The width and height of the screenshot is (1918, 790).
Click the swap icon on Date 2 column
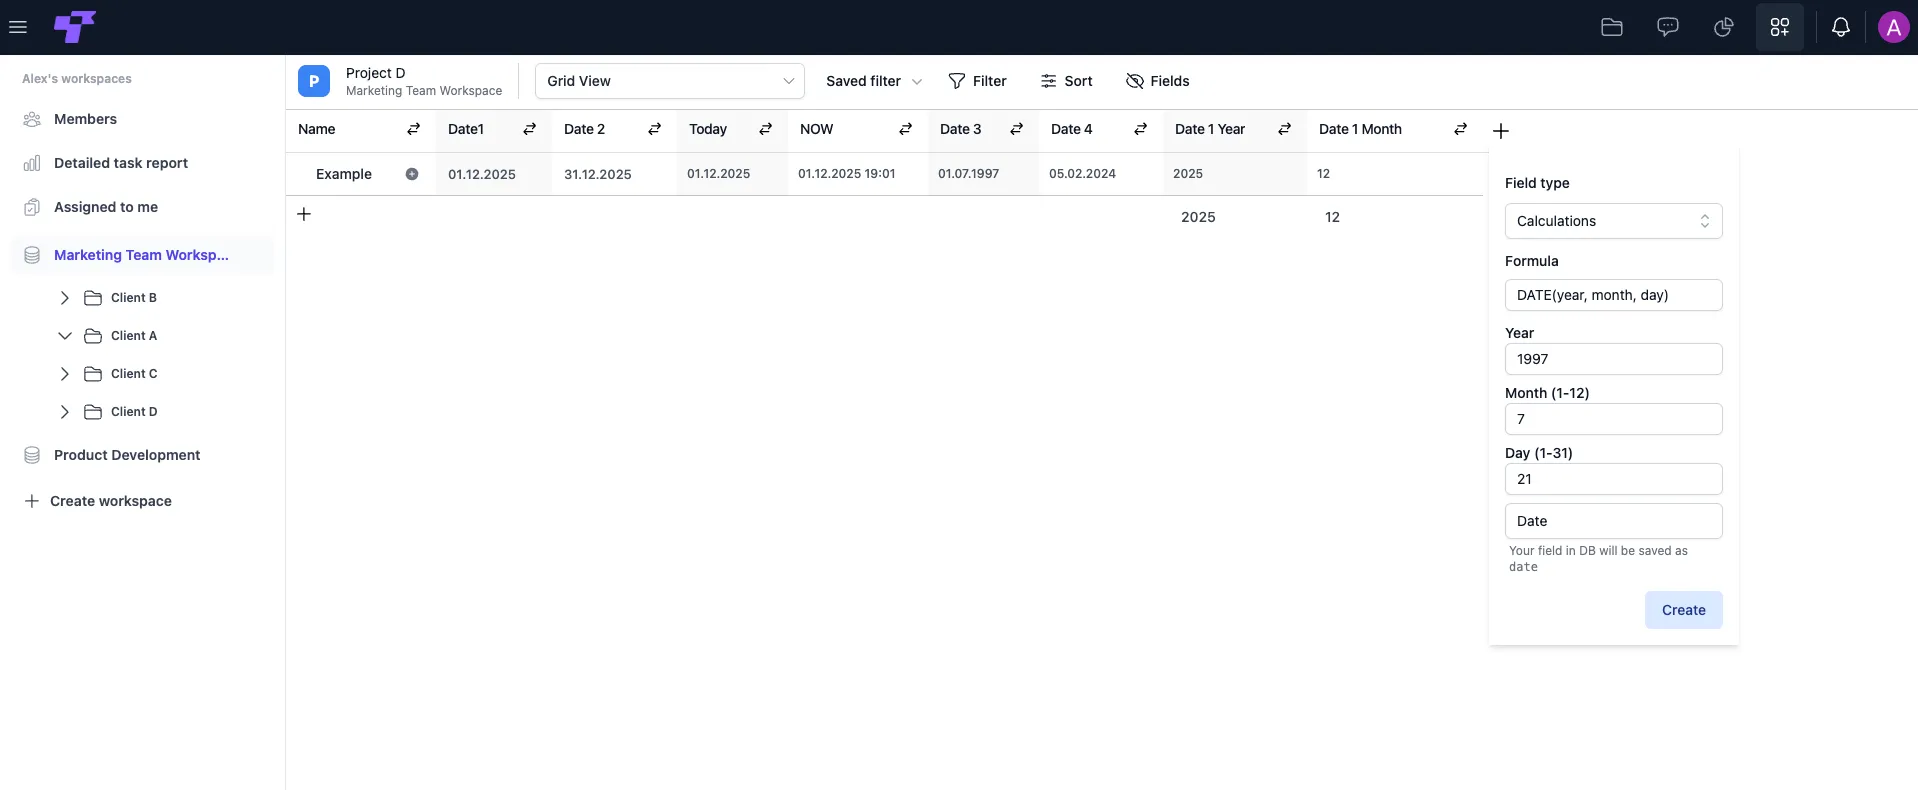coord(655,129)
